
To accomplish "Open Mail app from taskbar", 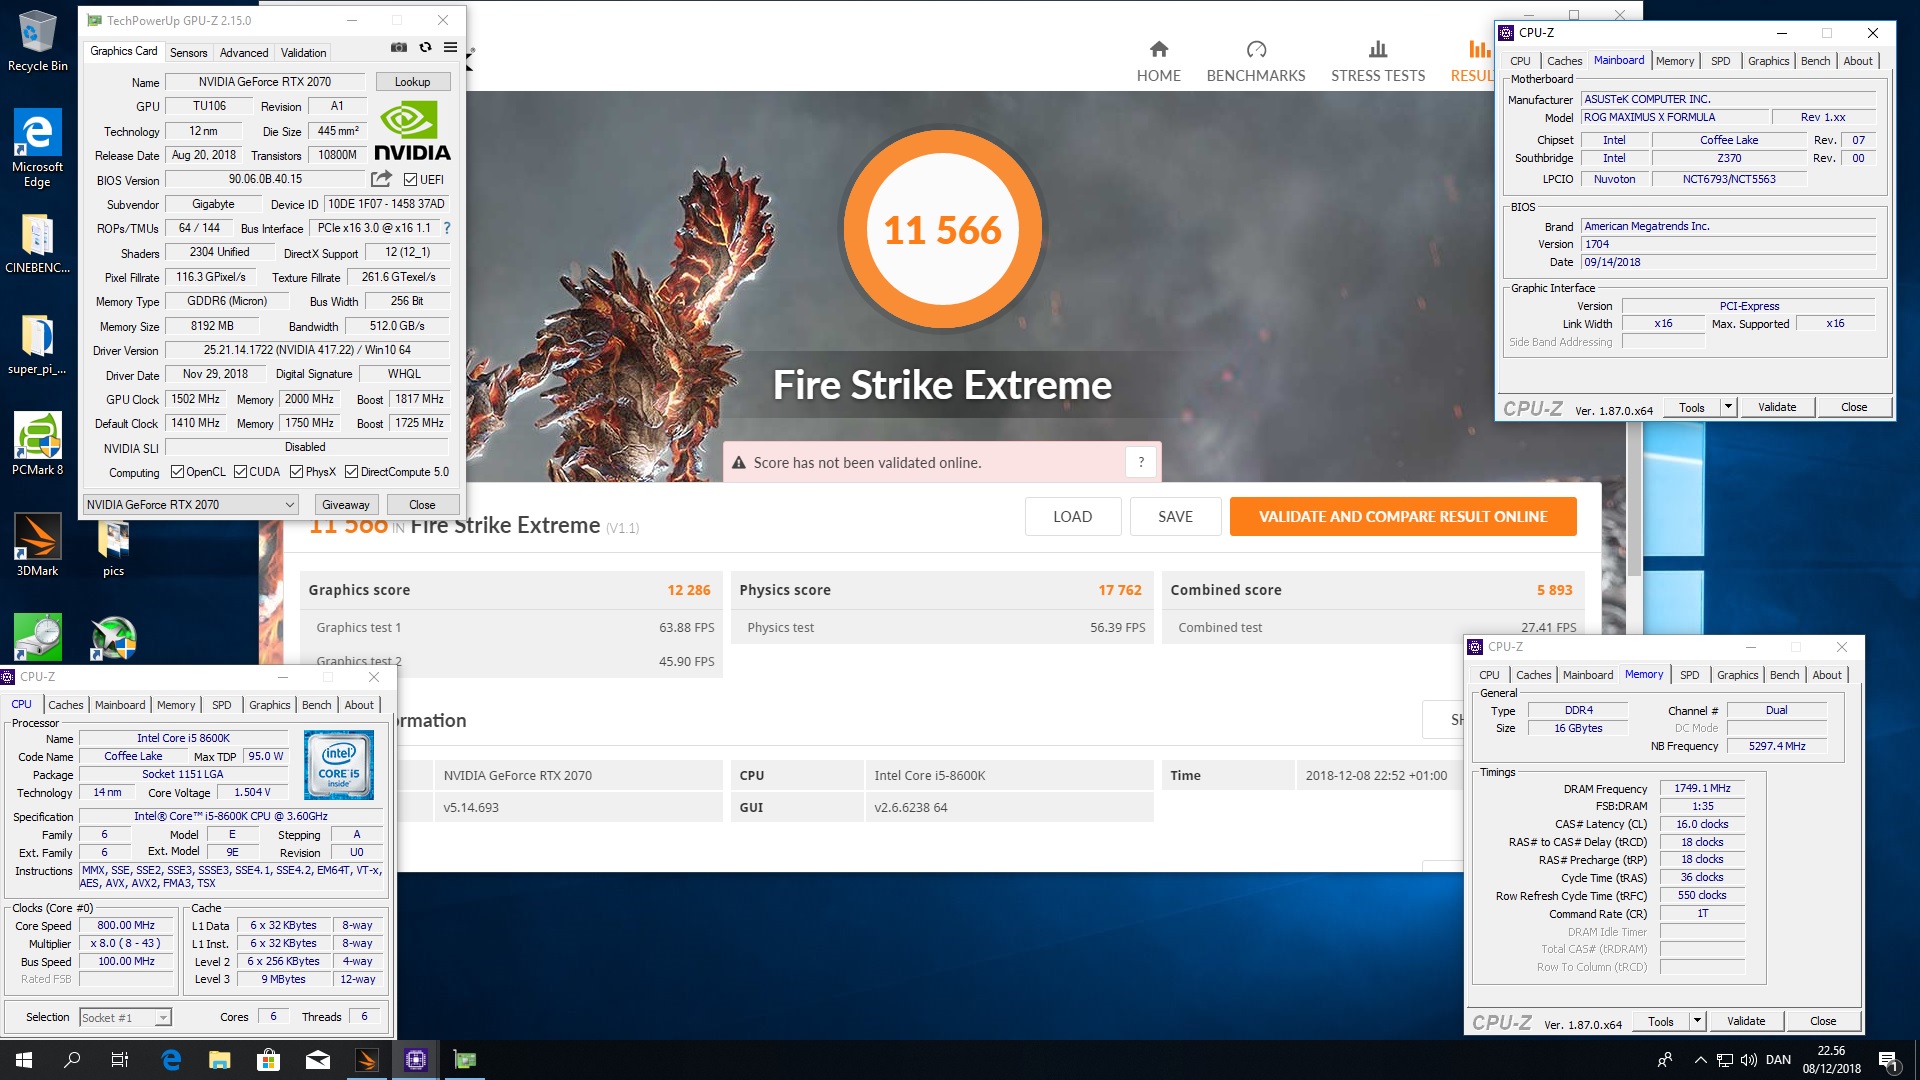I will click(317, 1060).
